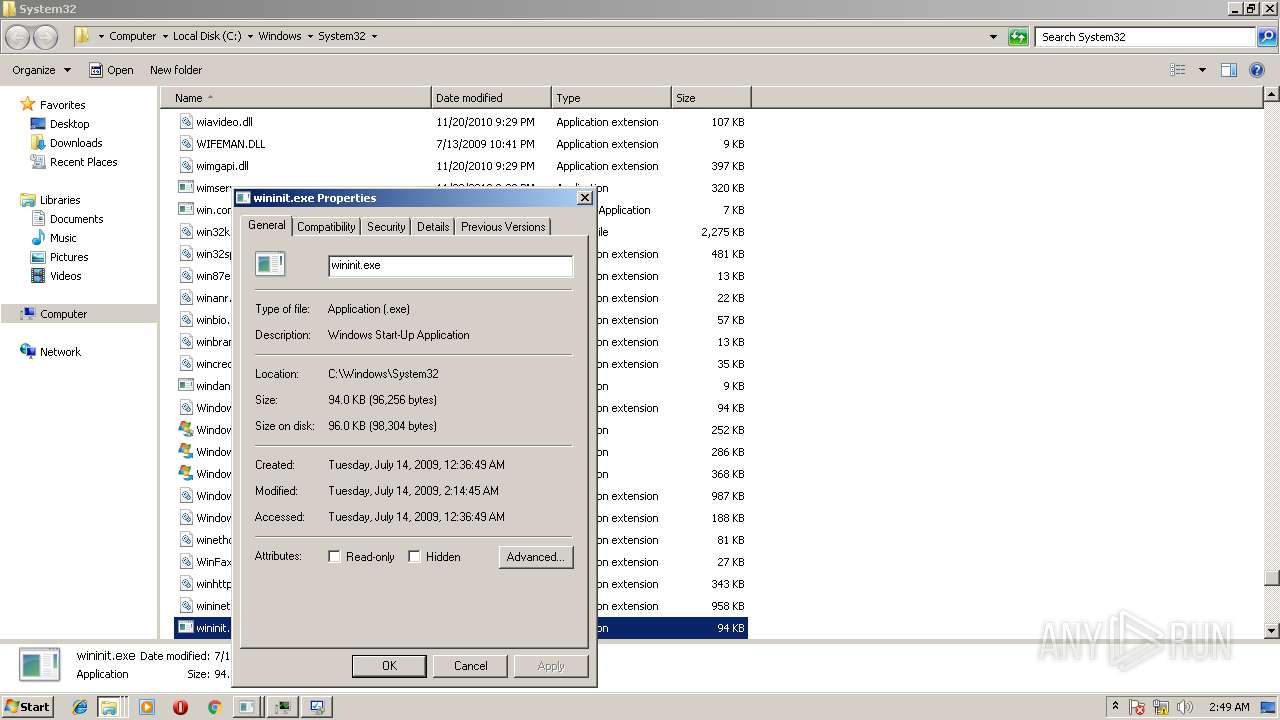Expand the Local Disk (C:) breadcrumb arrow
Viewport: 1280px width, 720px height.
[250, 36]
